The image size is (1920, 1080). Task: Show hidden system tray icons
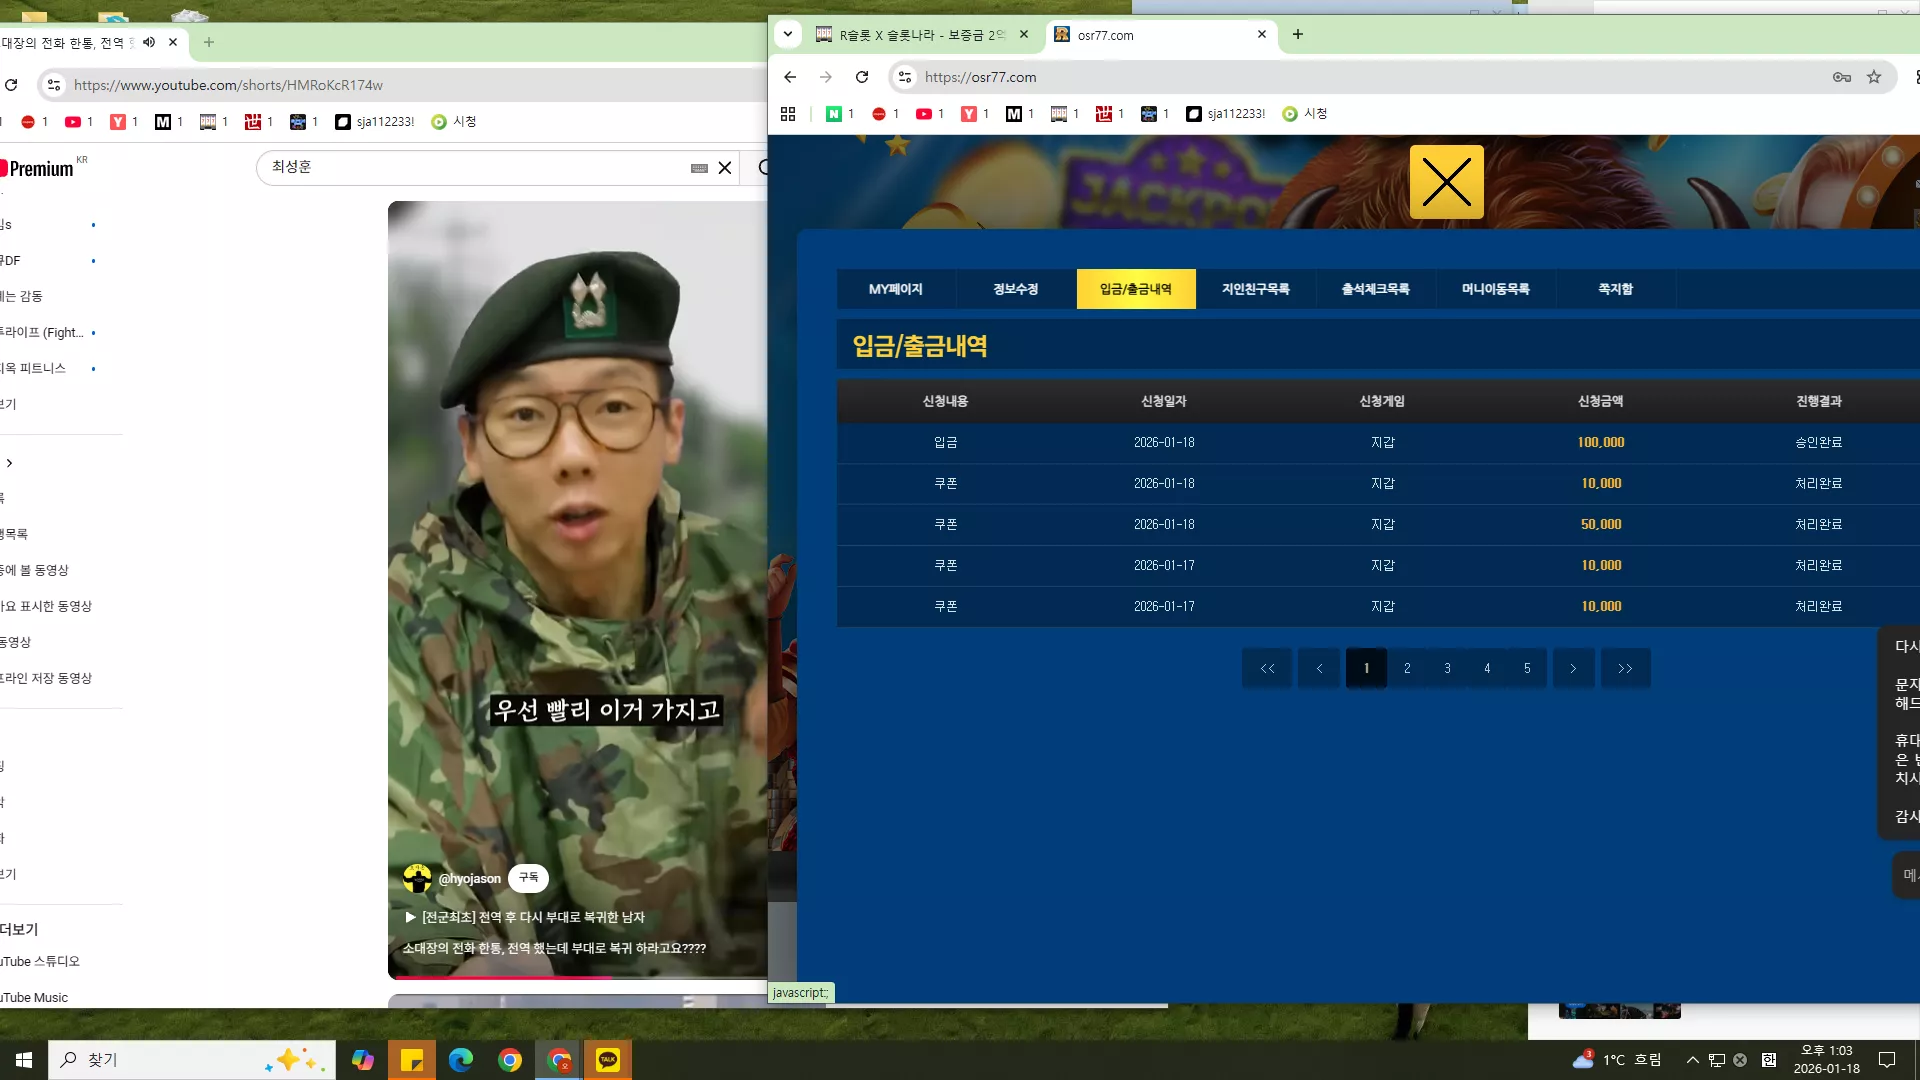click(x=1692, y=1060)
